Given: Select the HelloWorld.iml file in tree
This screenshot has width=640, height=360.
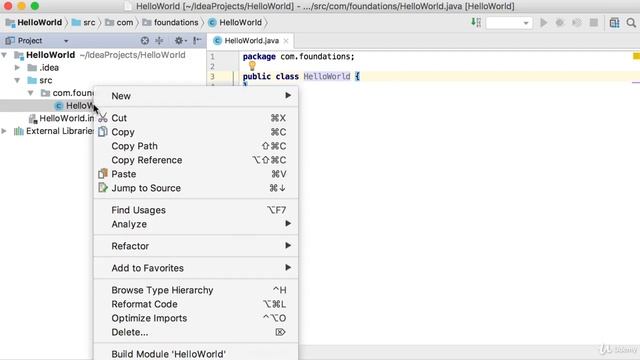Looking at the screenshot, I should click(61, 118).
